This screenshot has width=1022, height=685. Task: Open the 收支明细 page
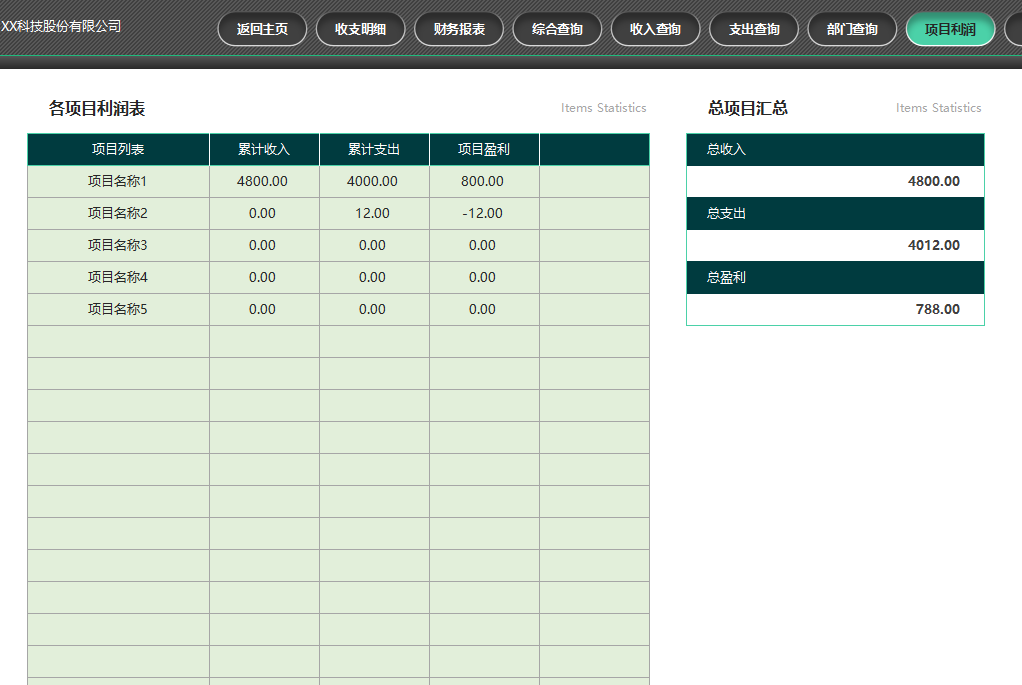point(360,29)
